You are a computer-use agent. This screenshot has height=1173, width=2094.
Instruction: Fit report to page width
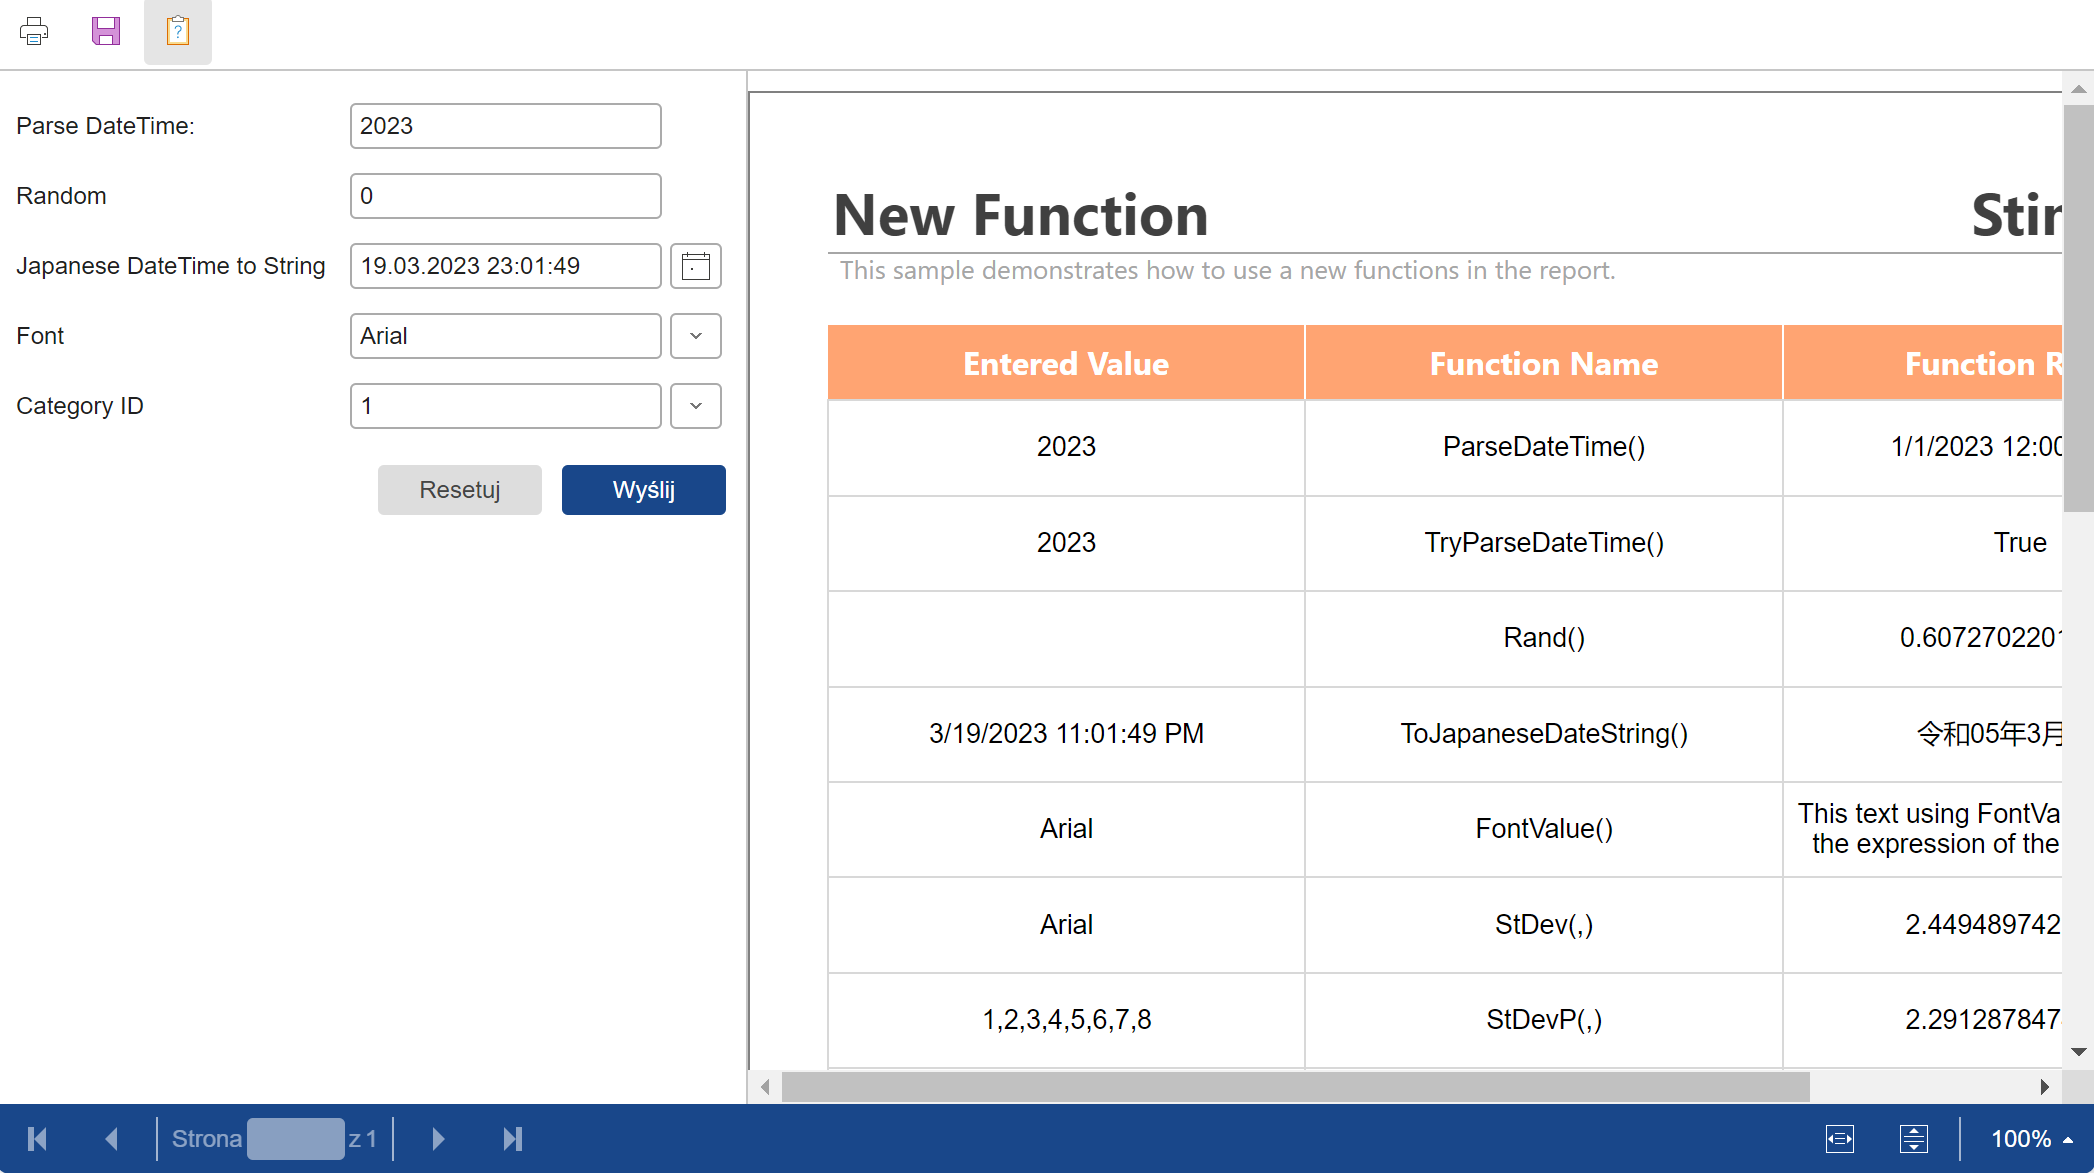point(1840,1139)
